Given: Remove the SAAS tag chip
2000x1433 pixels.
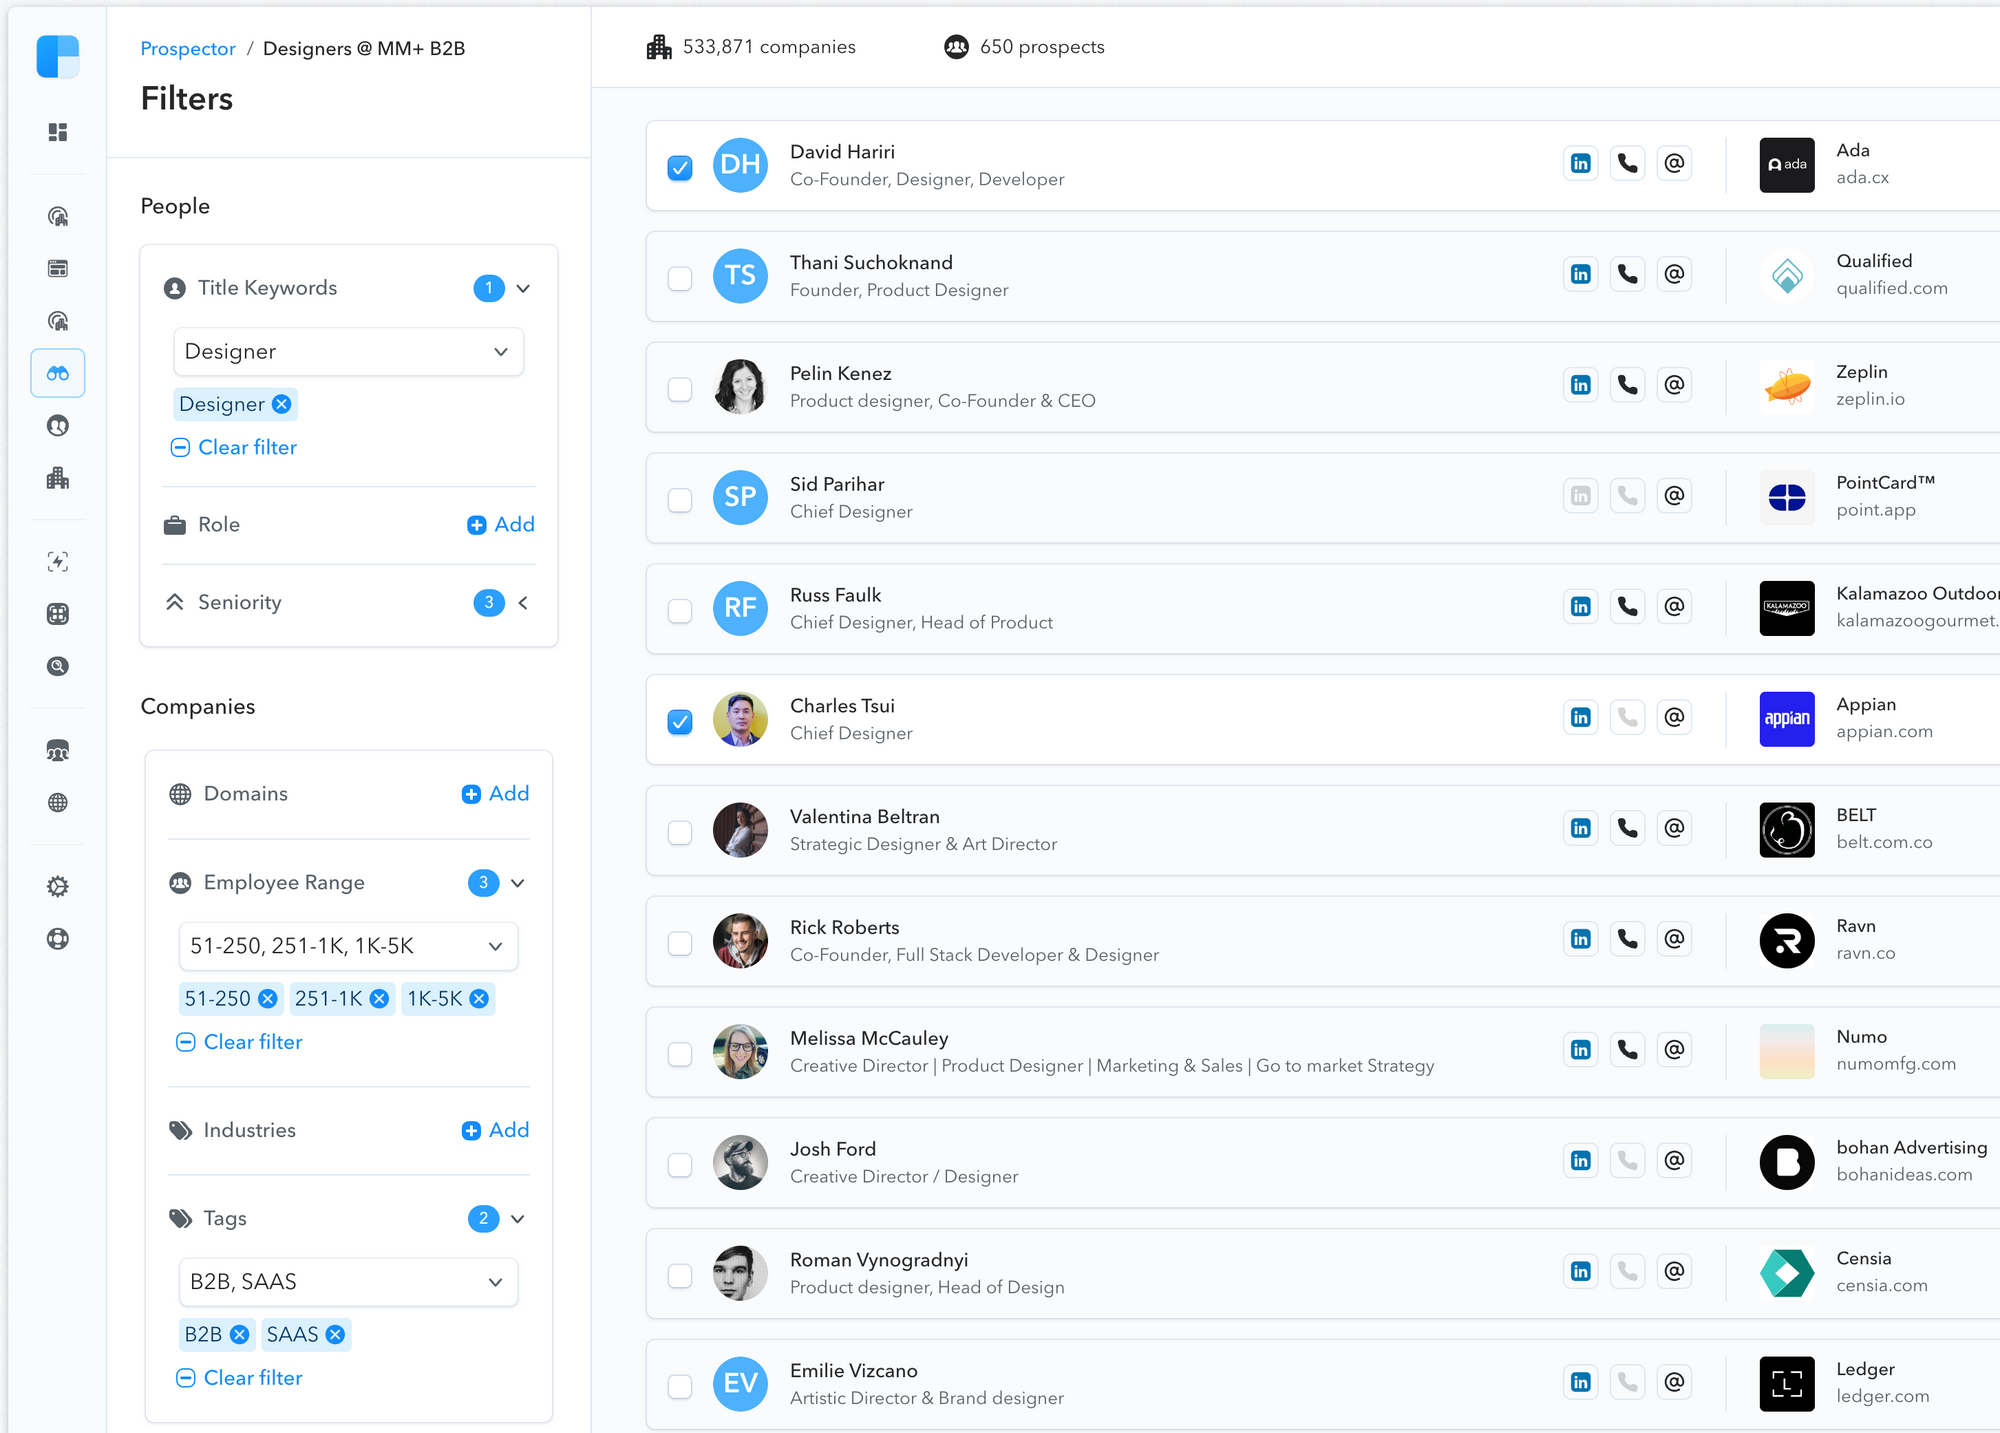Looking at the screenshot, I should [335, 1335].
